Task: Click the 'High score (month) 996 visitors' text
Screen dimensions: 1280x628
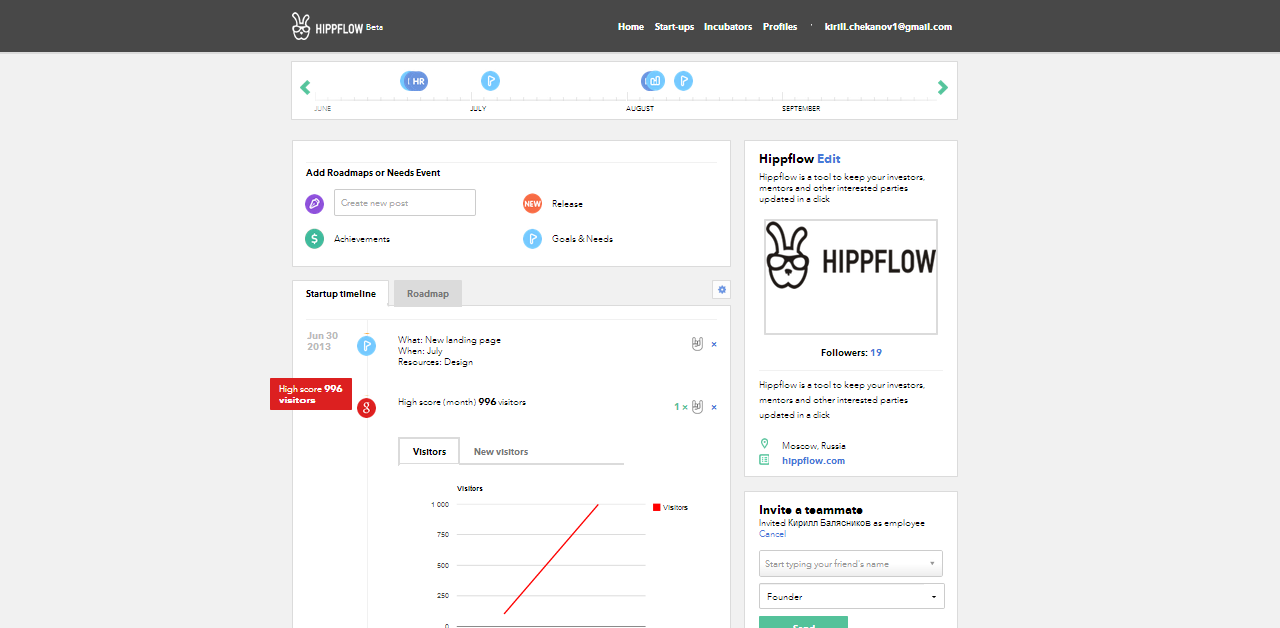Action: coord(462,402)
